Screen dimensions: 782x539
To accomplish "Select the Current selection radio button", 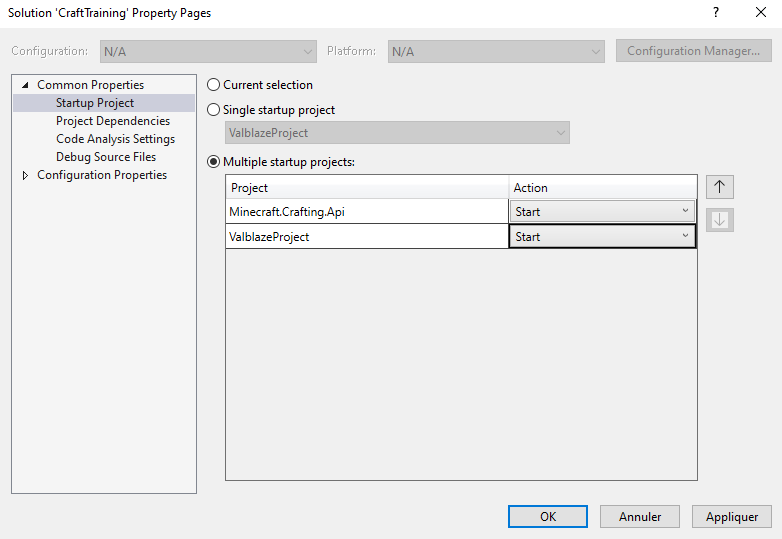I will (x=213, y=85).
